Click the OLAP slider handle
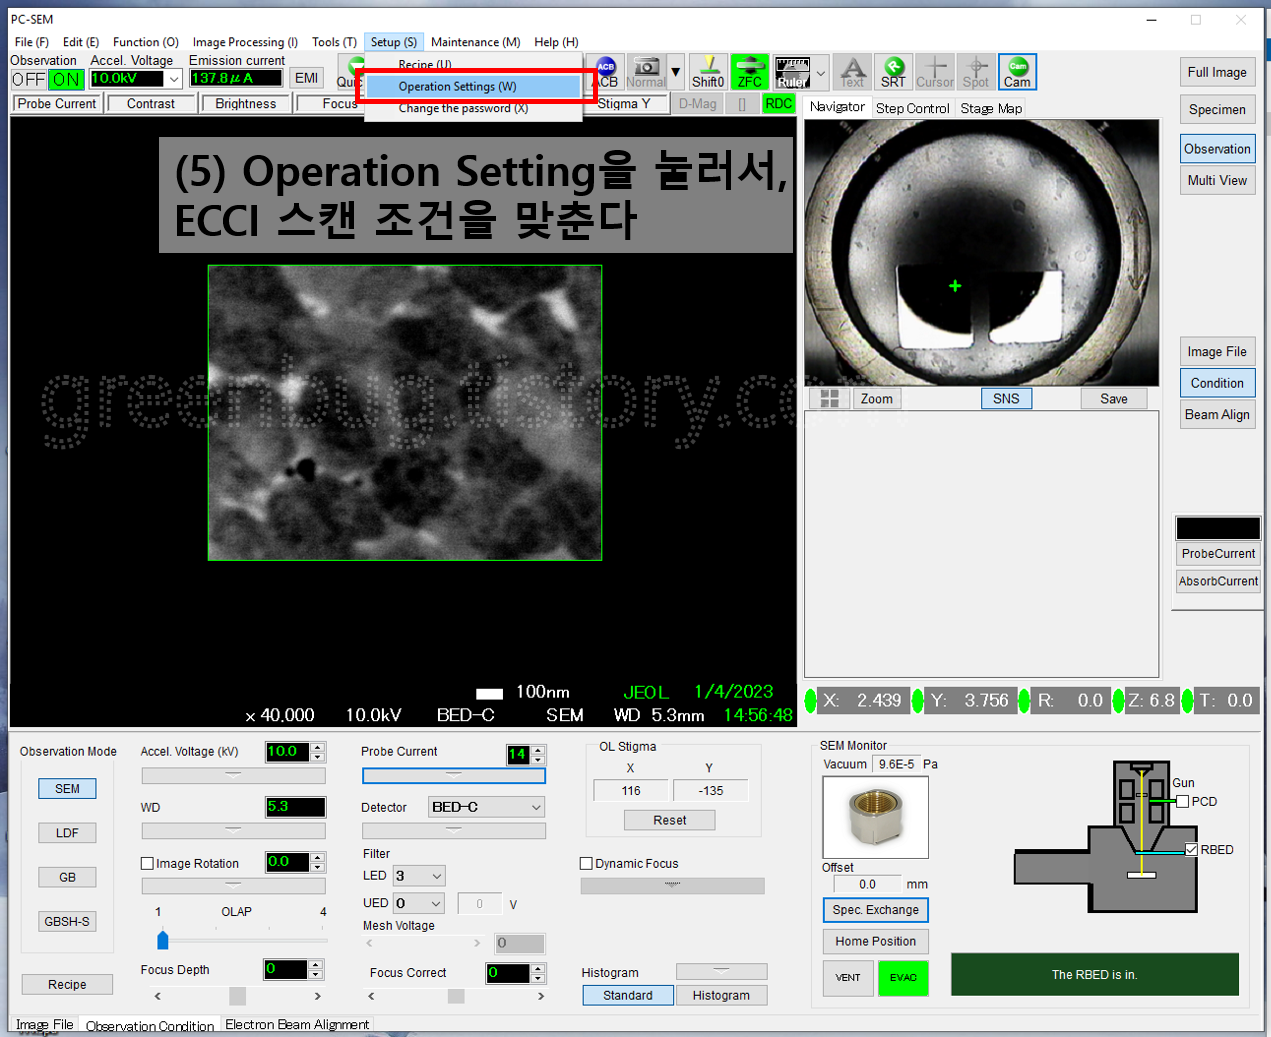This screenshot has height=1037, width=1271. 163,940
